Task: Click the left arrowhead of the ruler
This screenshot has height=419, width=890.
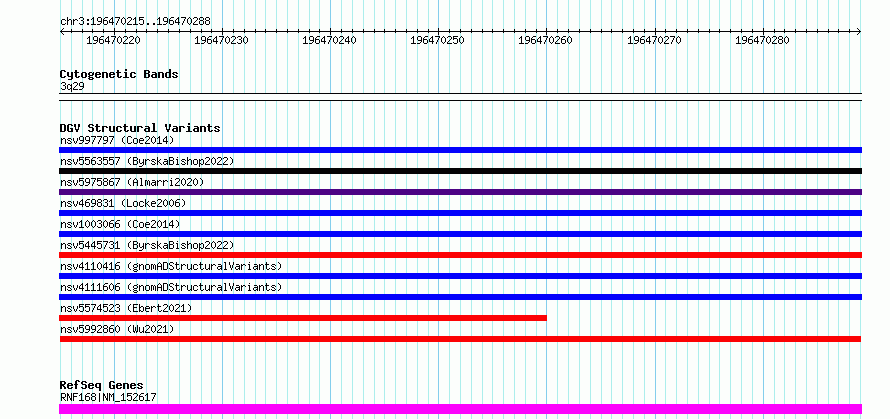Action: 62,32
